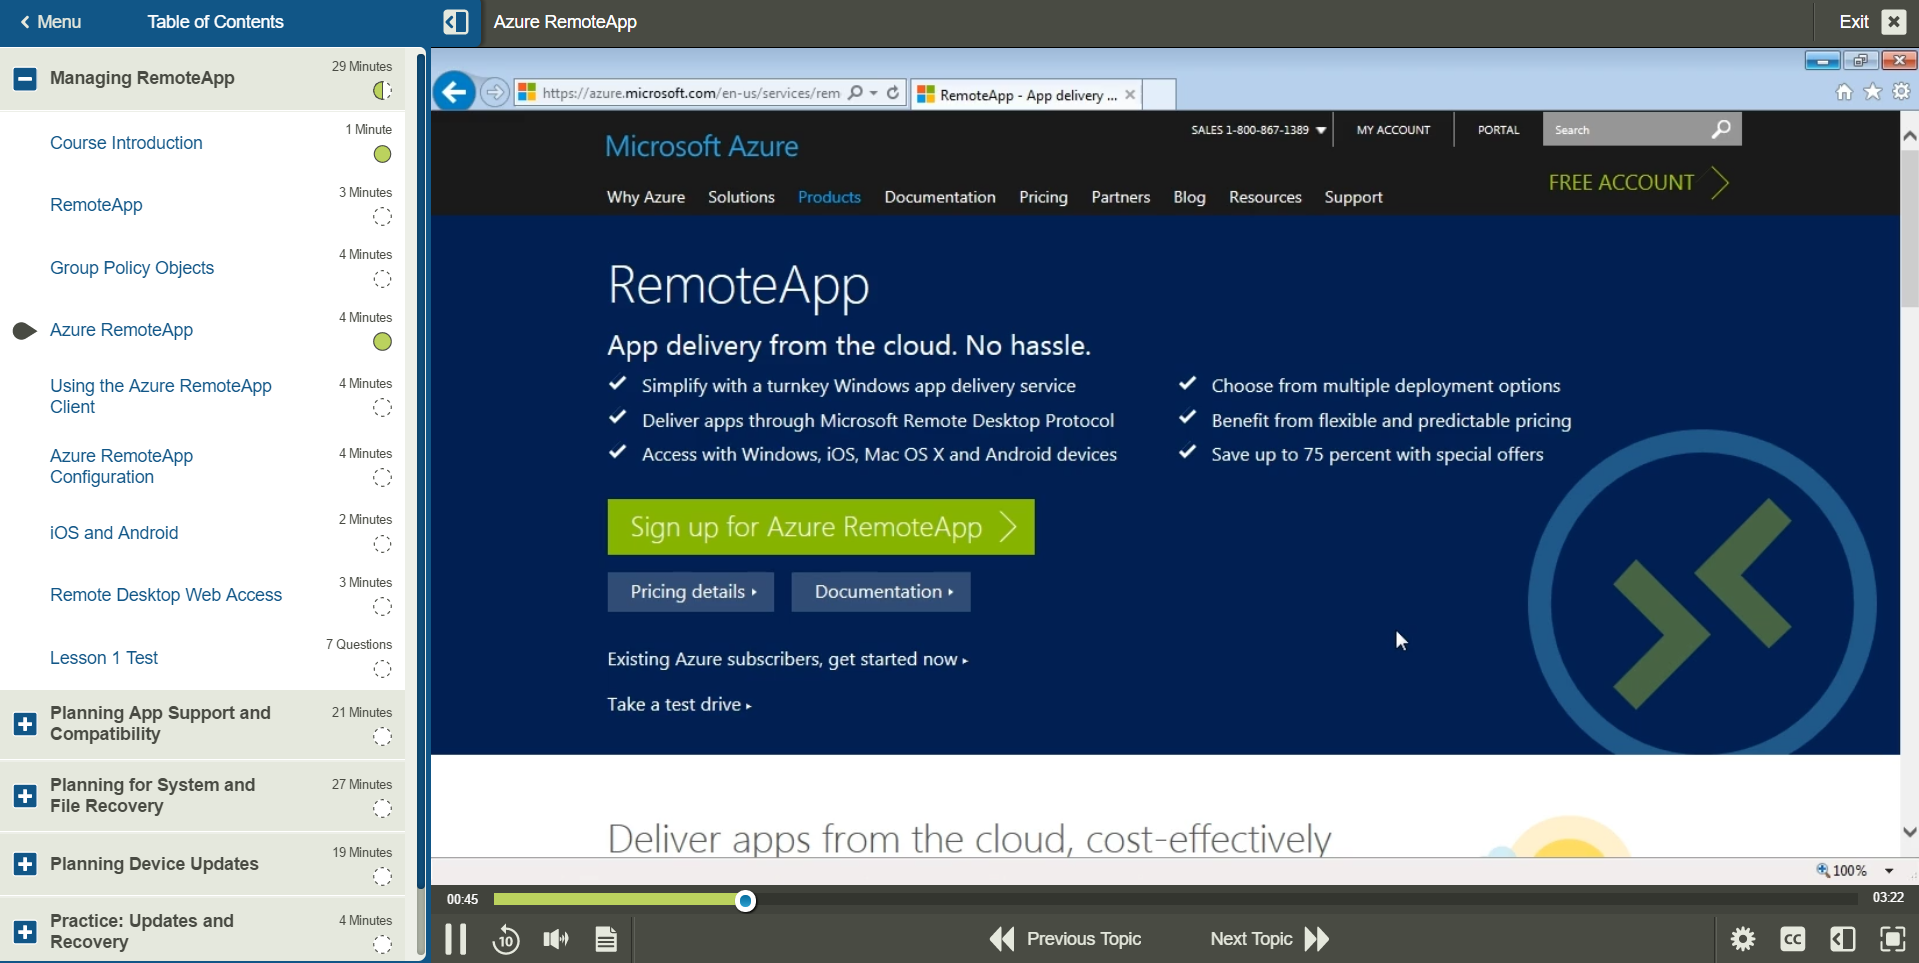Expand Planning App Support and Compatibility

coord(25,723)
